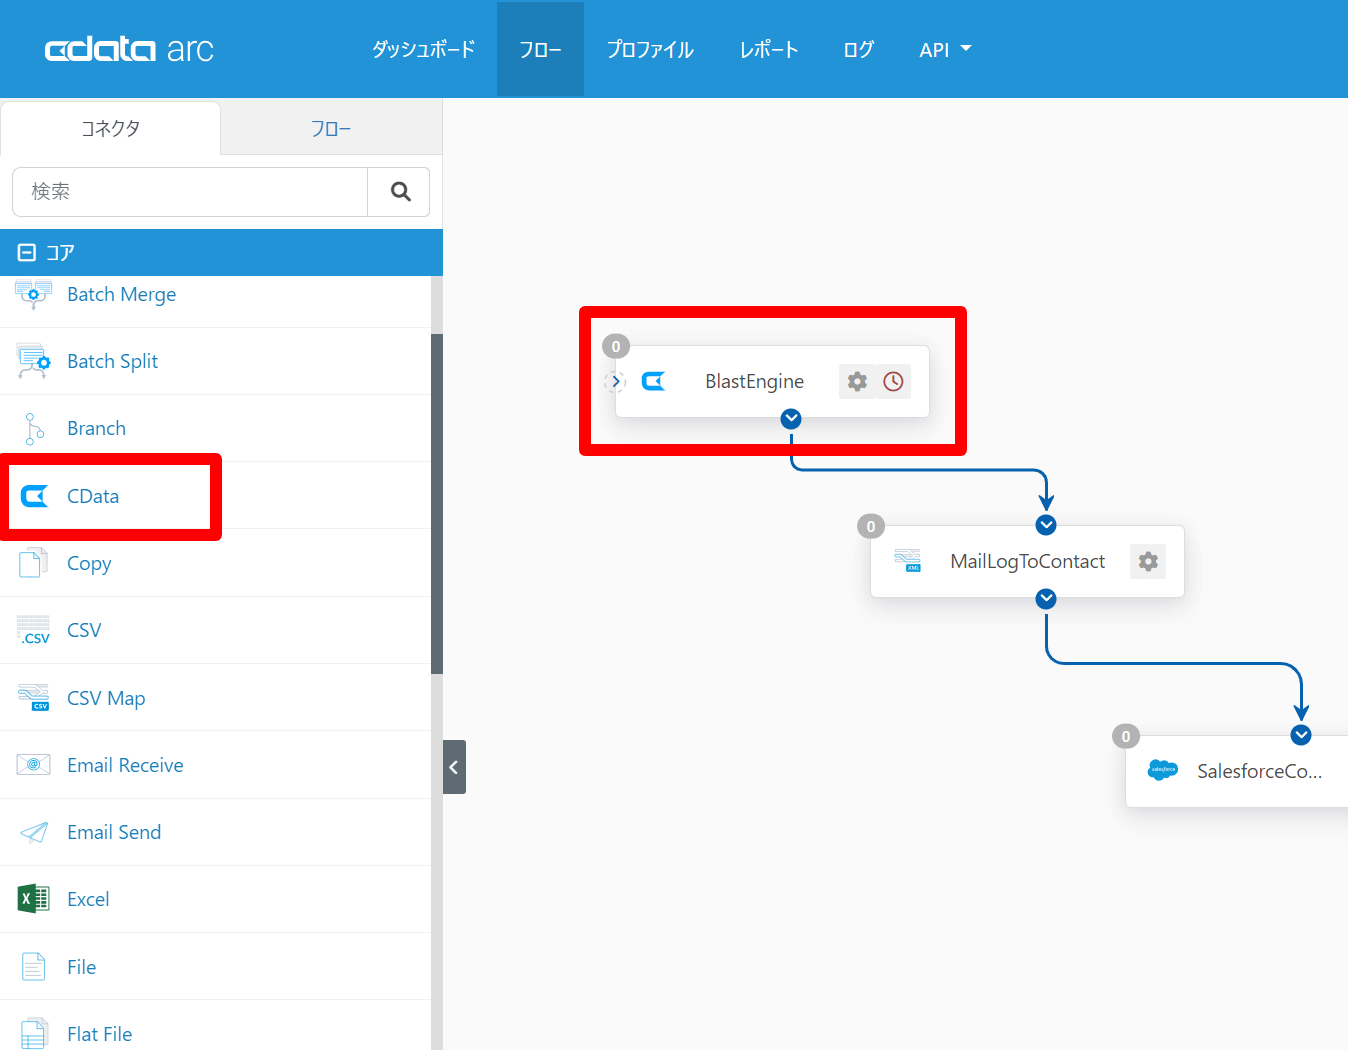
Task: Select the Batch Split connector icon
Action: pos(33,361)
